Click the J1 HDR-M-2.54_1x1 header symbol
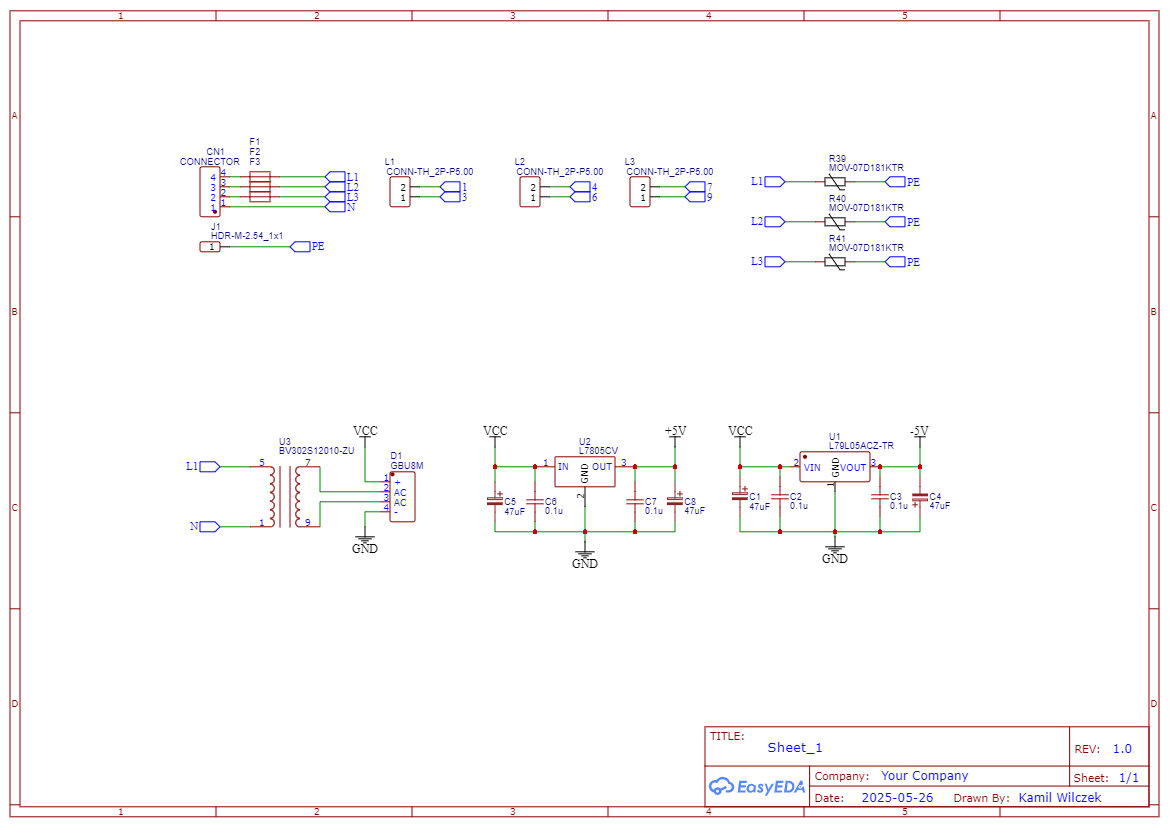The height and width of the screenshot is (827, 1169). [x=210, y=247]
